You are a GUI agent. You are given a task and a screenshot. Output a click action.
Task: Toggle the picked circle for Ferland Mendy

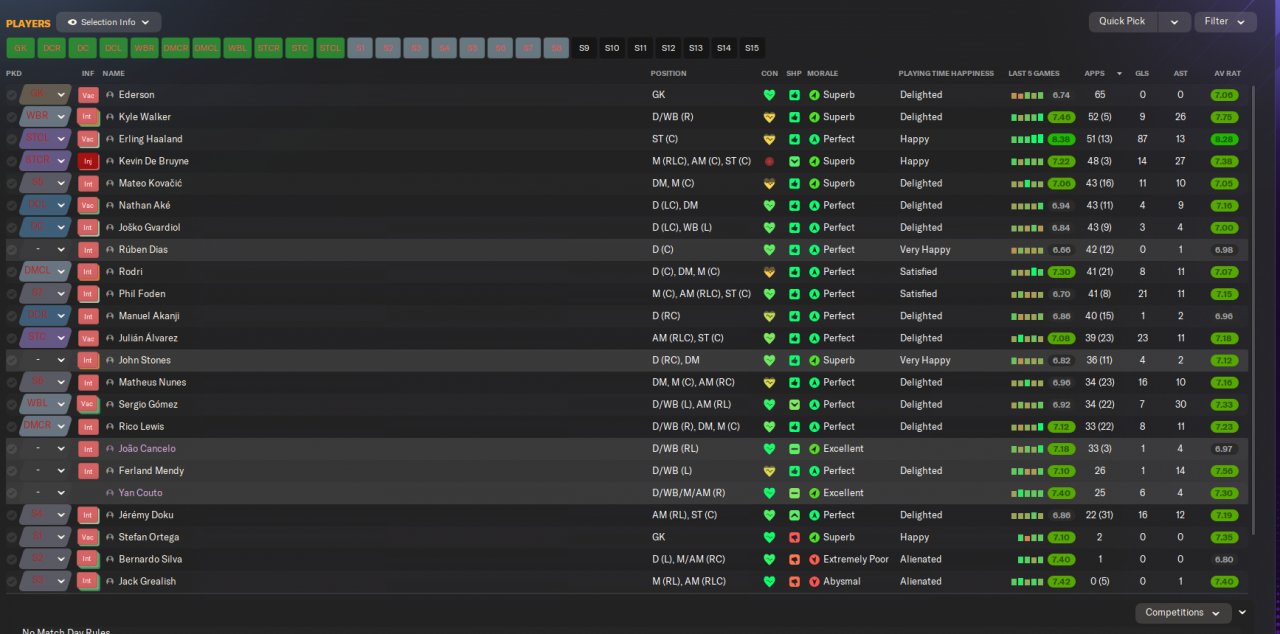coord(12,471)
